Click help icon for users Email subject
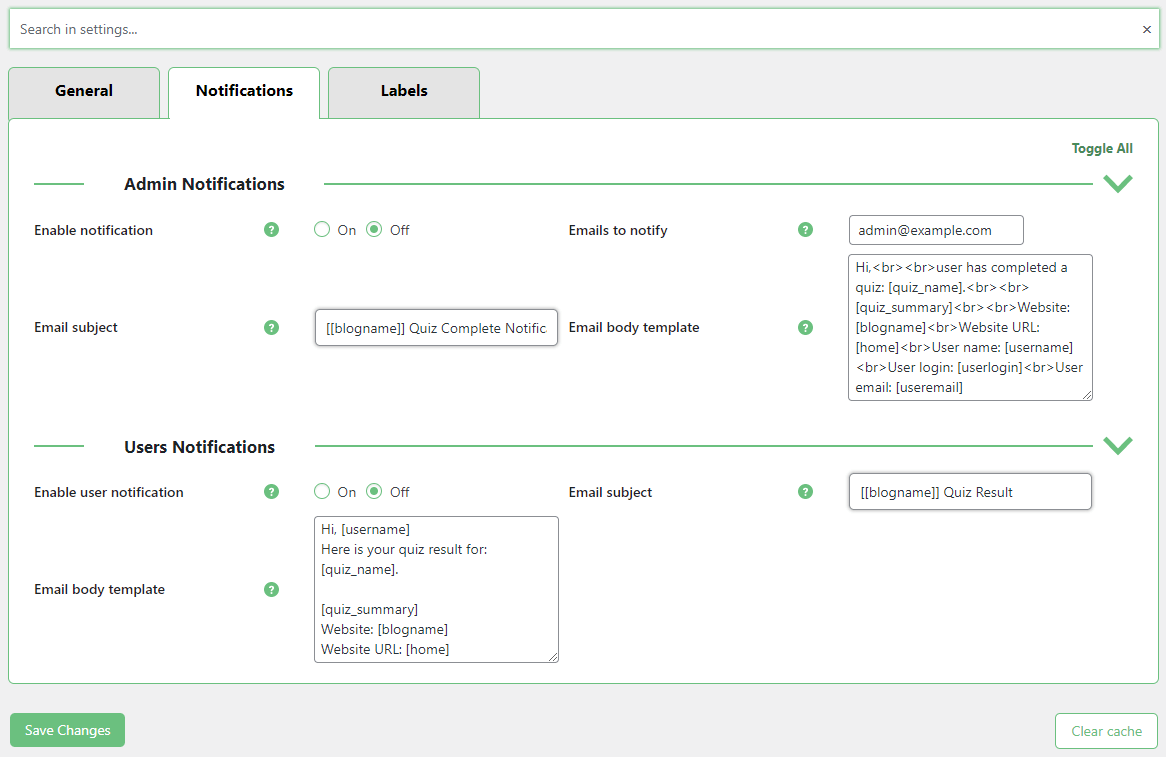 [805, 492]
